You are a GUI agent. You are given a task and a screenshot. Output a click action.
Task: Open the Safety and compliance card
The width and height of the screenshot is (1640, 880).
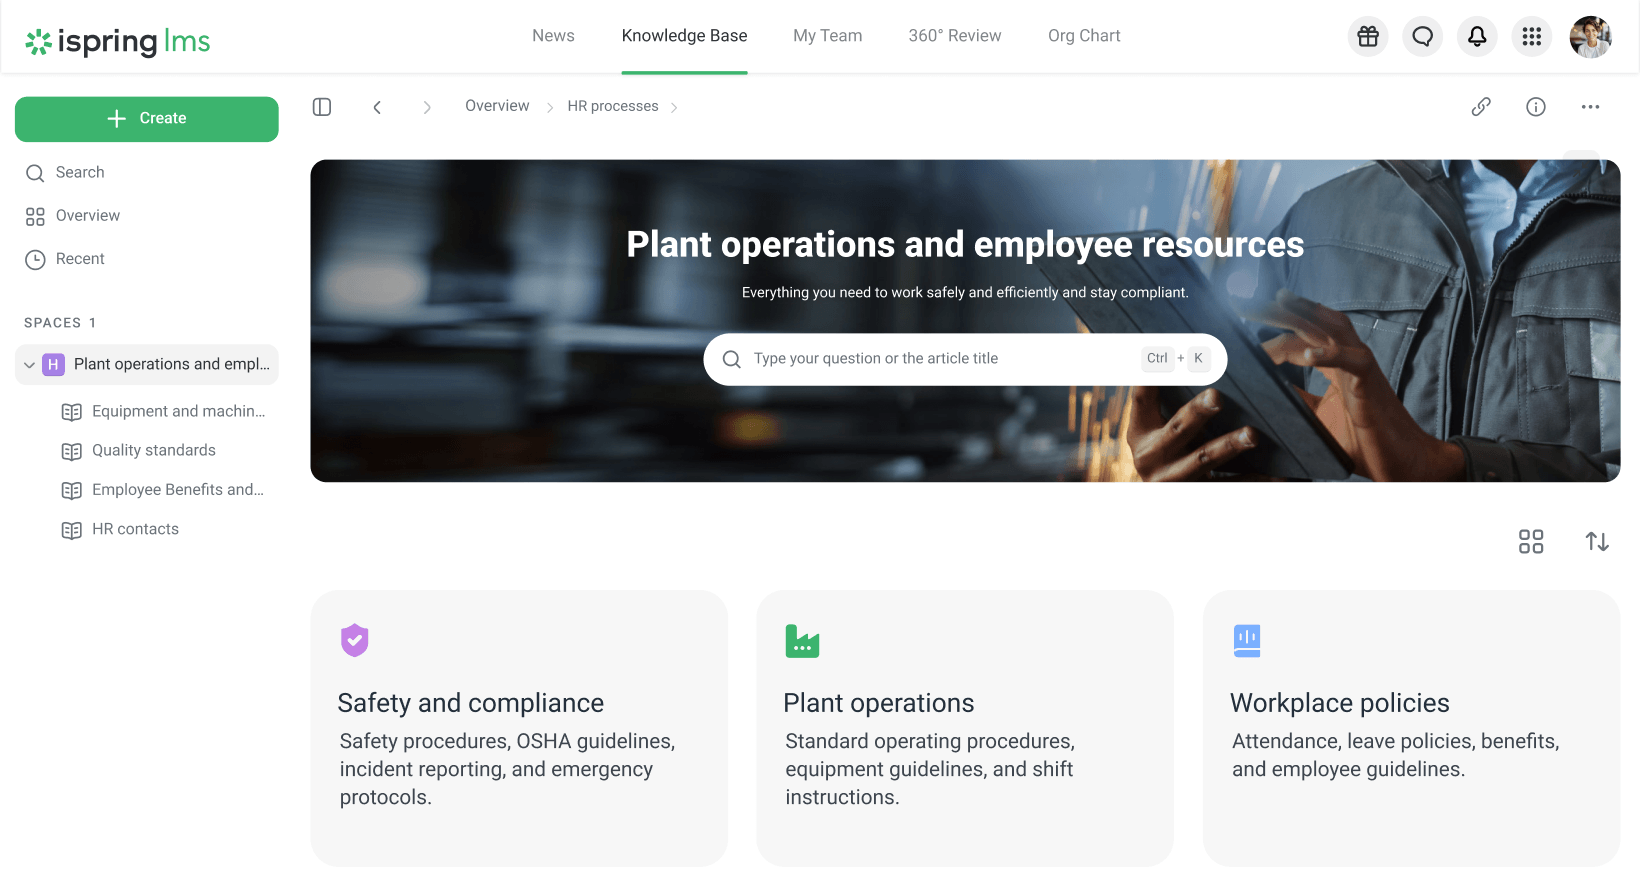tap(519, 728)
